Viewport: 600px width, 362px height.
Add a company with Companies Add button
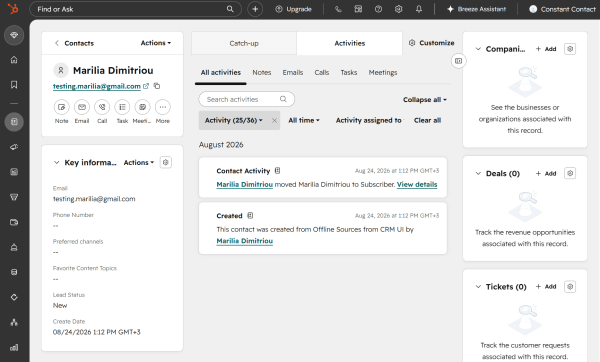(x=546, y=49)
